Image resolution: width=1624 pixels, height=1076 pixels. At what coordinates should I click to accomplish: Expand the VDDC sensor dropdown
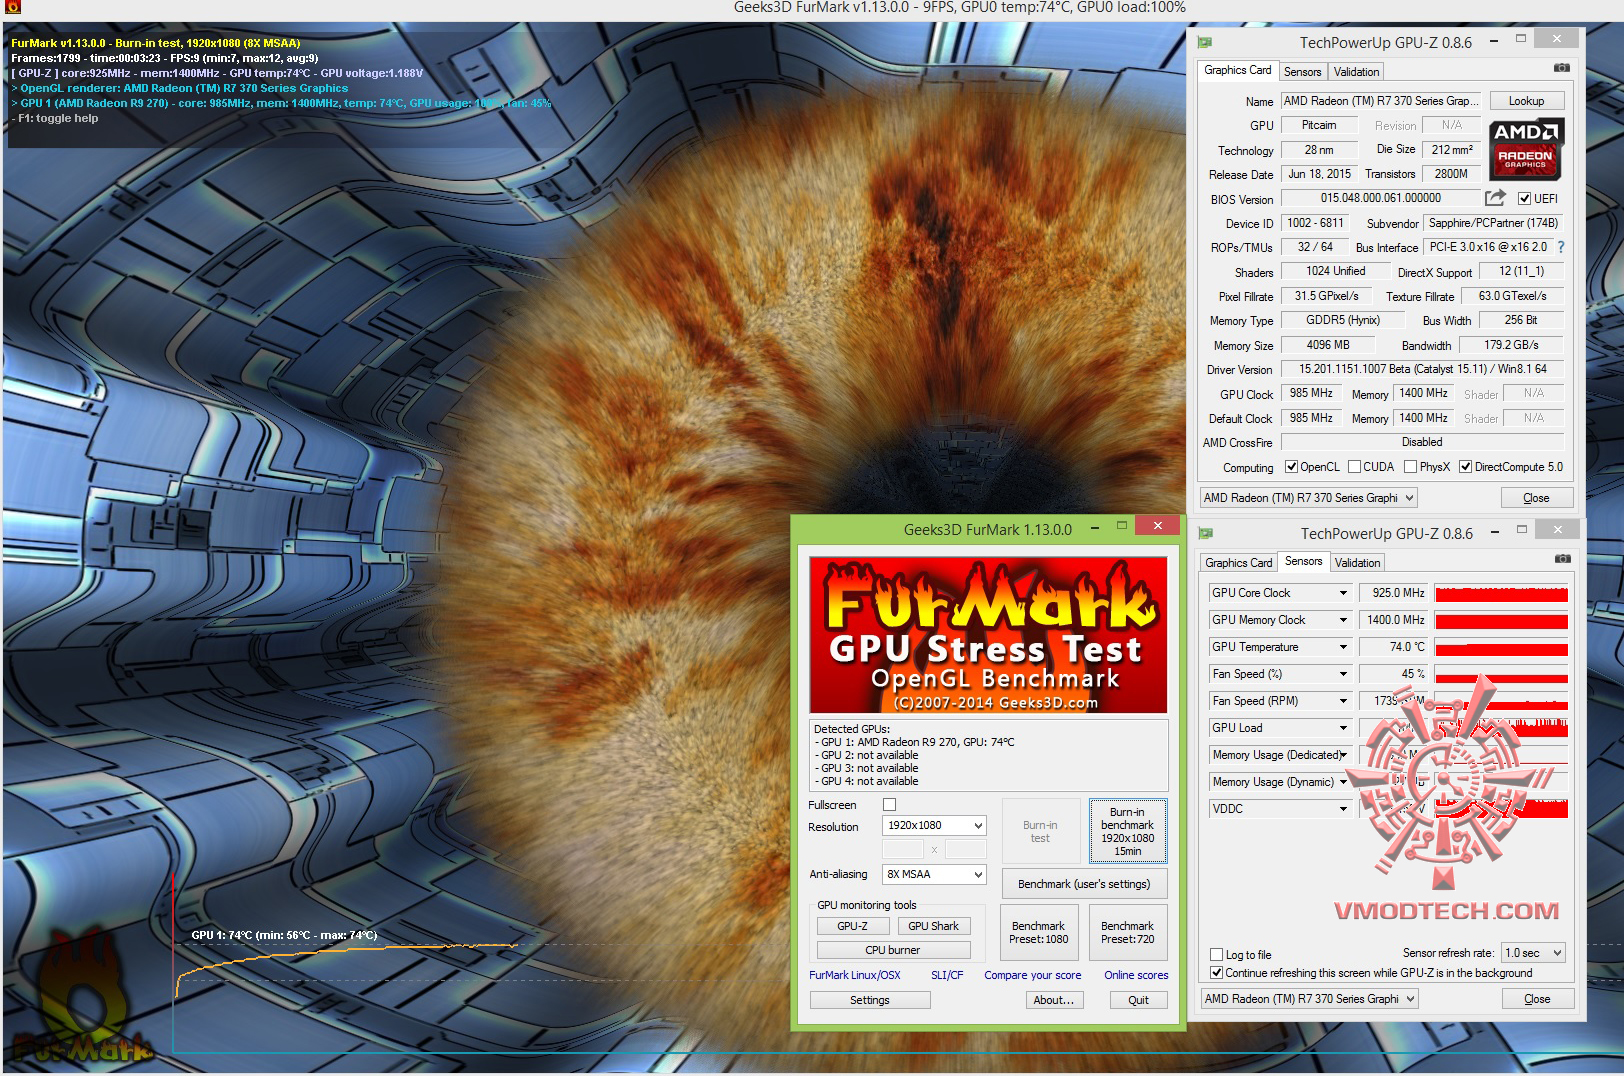click(x=1343, y=809)
